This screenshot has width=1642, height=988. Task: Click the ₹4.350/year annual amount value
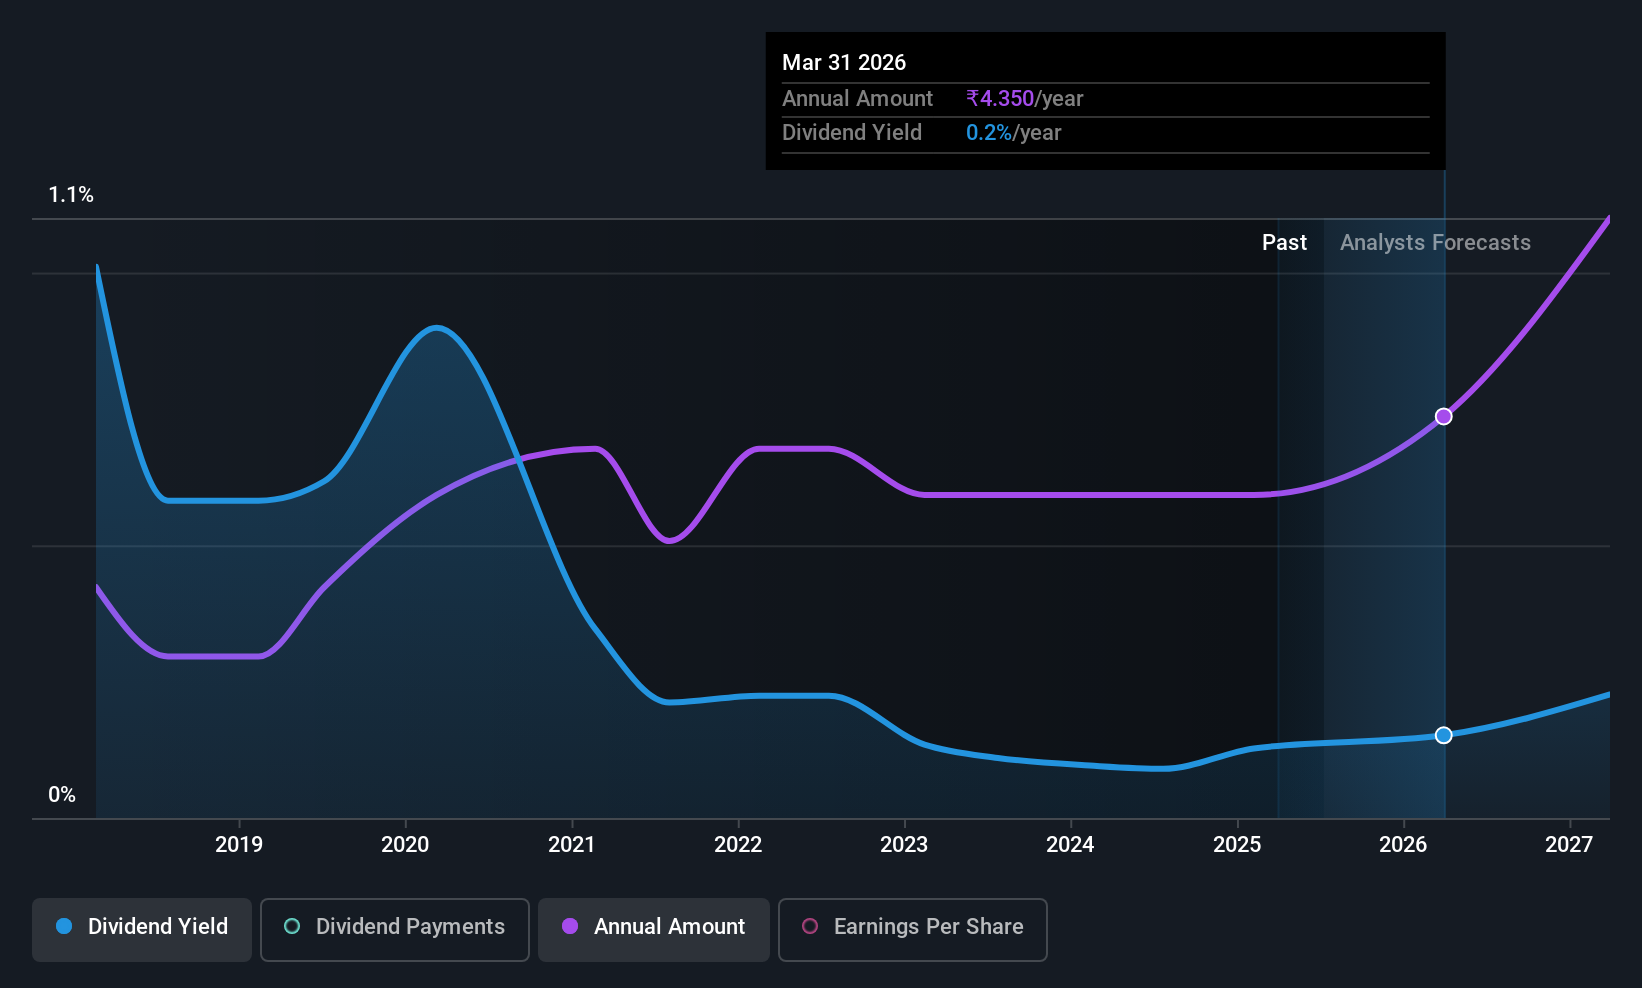click(x=1024, y=99)
